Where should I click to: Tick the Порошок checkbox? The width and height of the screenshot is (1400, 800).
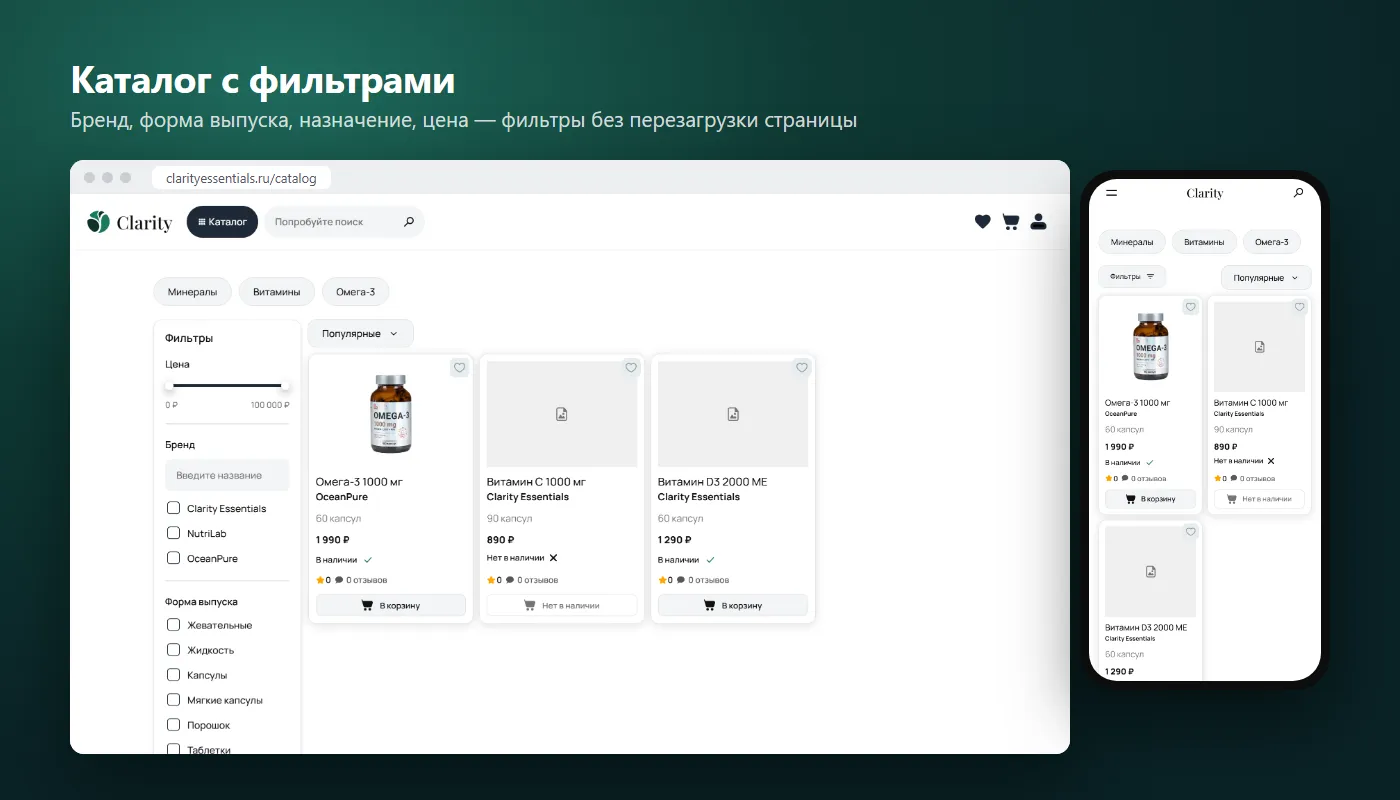coord(173,725)
